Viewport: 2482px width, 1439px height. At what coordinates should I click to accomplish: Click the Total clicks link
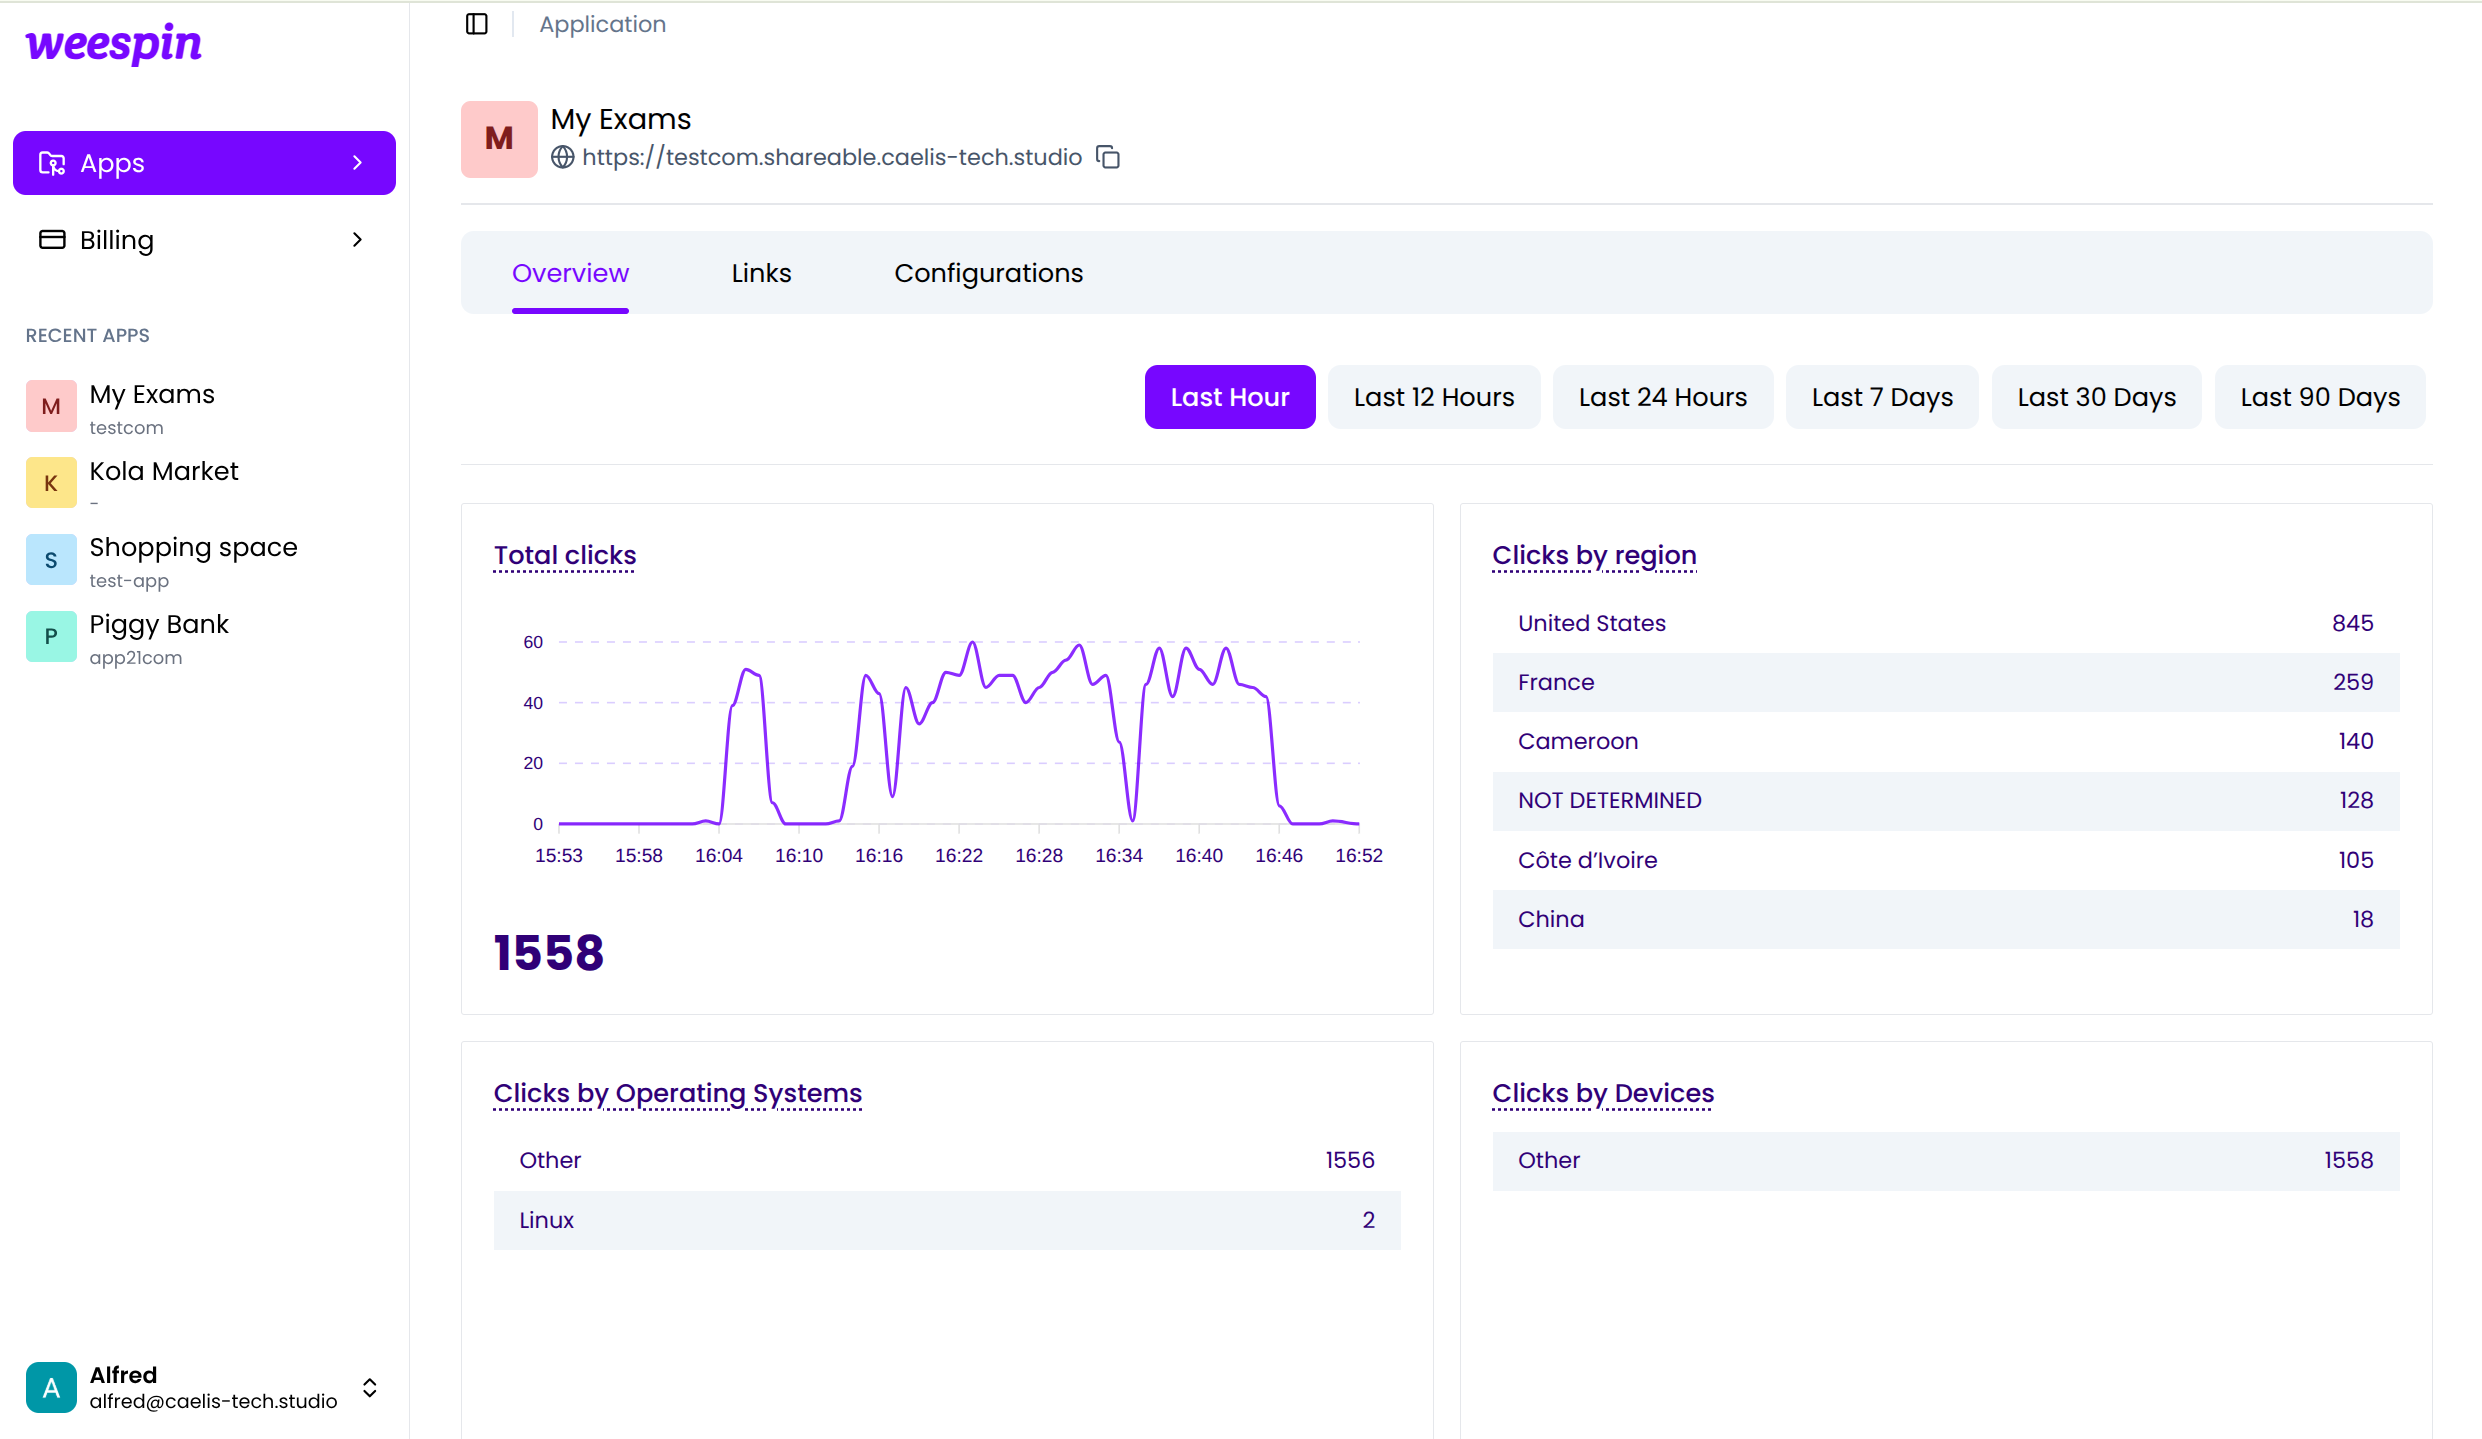(563, 556)
